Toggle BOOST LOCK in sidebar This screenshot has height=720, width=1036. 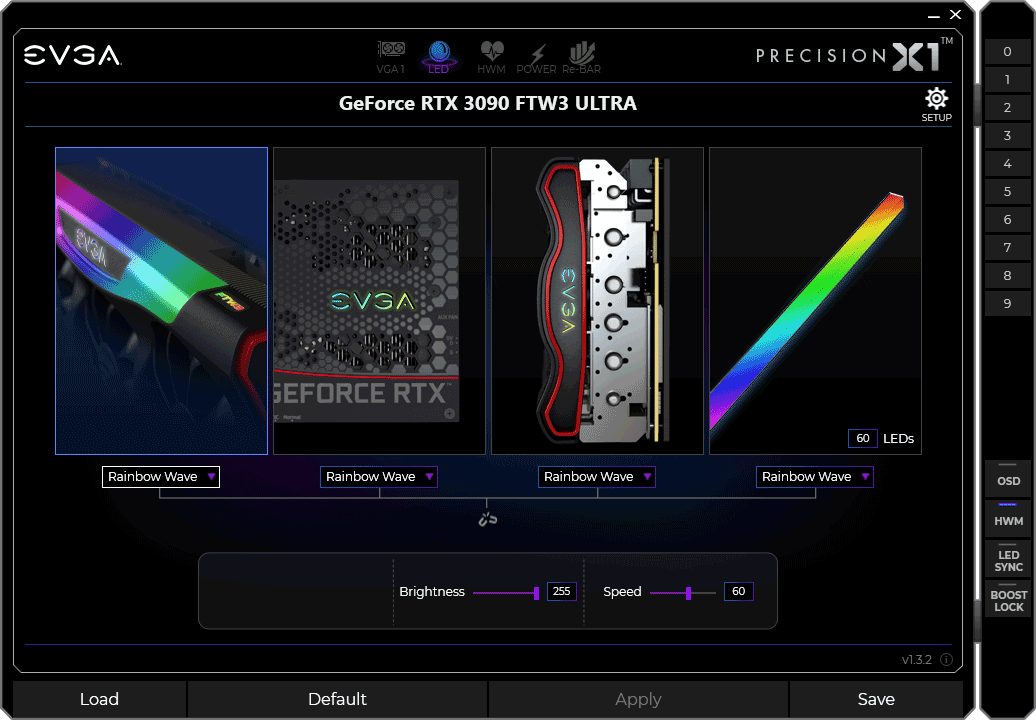point(1008,600)
